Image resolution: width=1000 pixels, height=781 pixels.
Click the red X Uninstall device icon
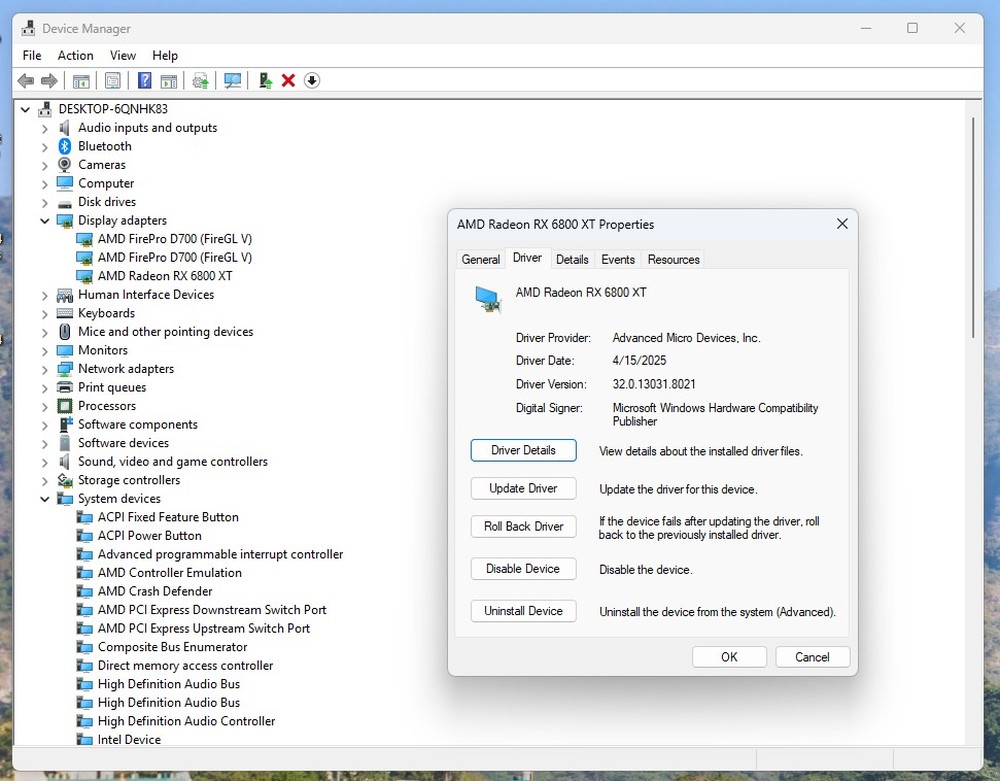tap(288, 81)
